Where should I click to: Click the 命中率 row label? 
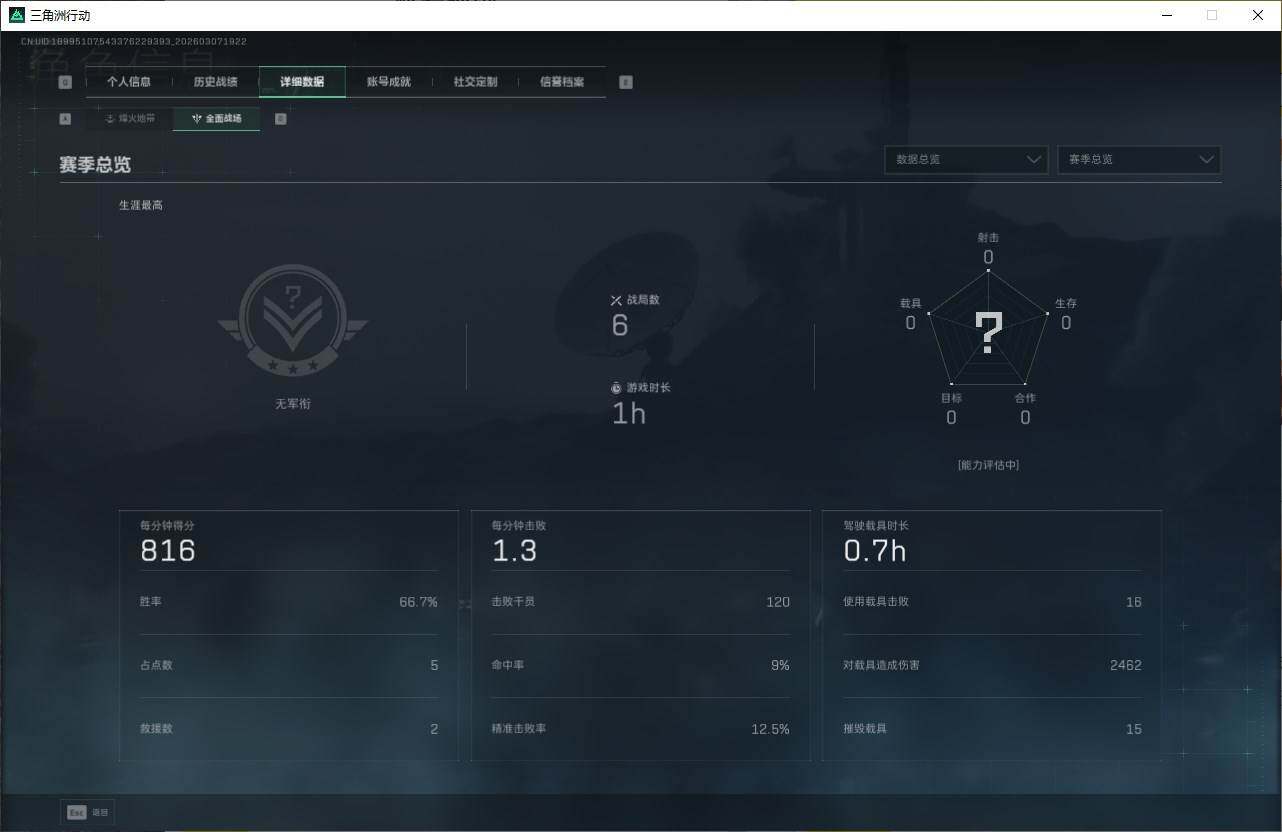tap(507, 665)
